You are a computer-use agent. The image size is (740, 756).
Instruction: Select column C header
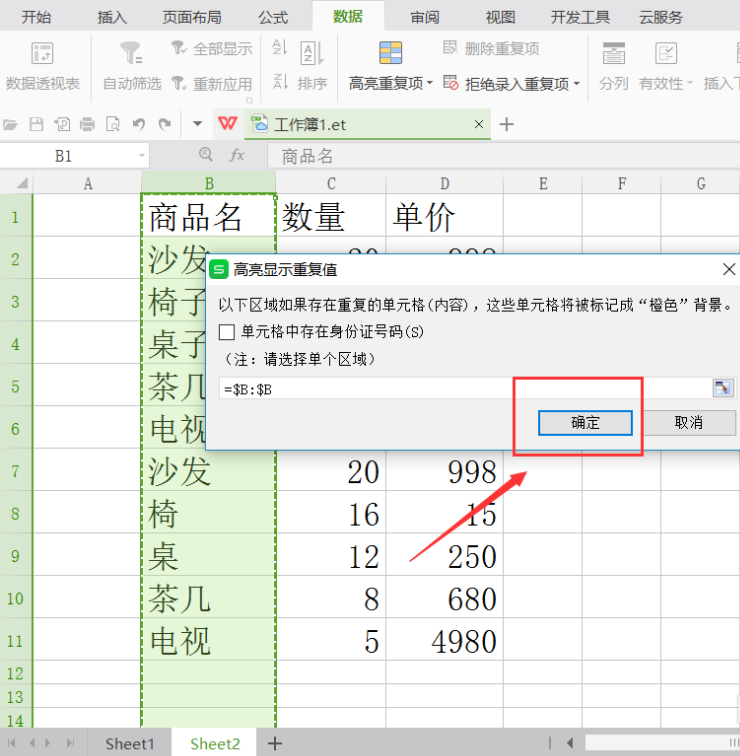[x=331, y=183]
